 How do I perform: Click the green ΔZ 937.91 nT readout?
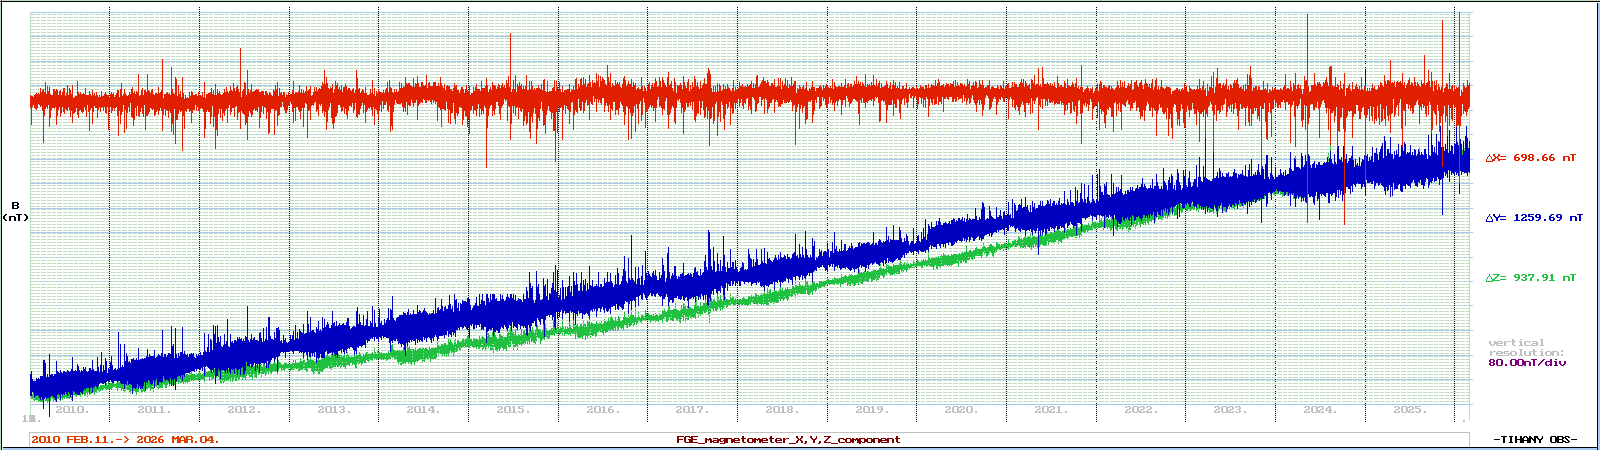[x=1531, y=278]
